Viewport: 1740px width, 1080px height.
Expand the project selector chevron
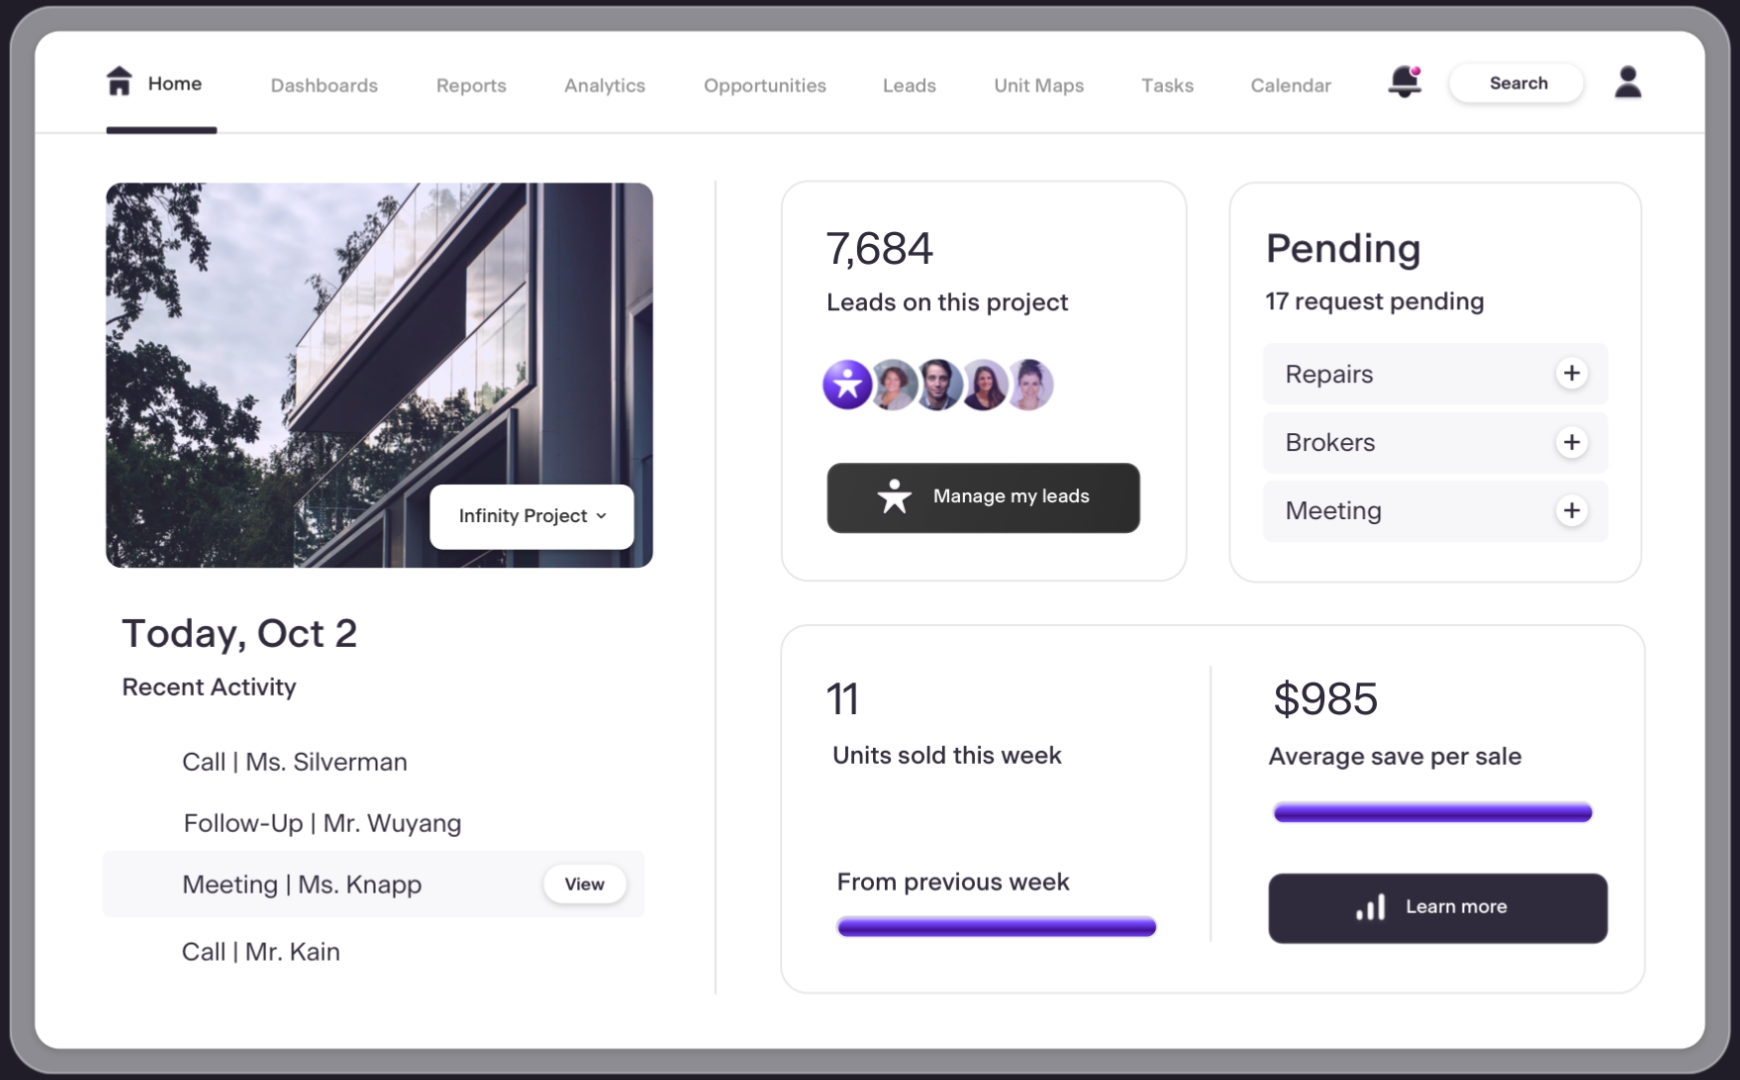point(601,516)
